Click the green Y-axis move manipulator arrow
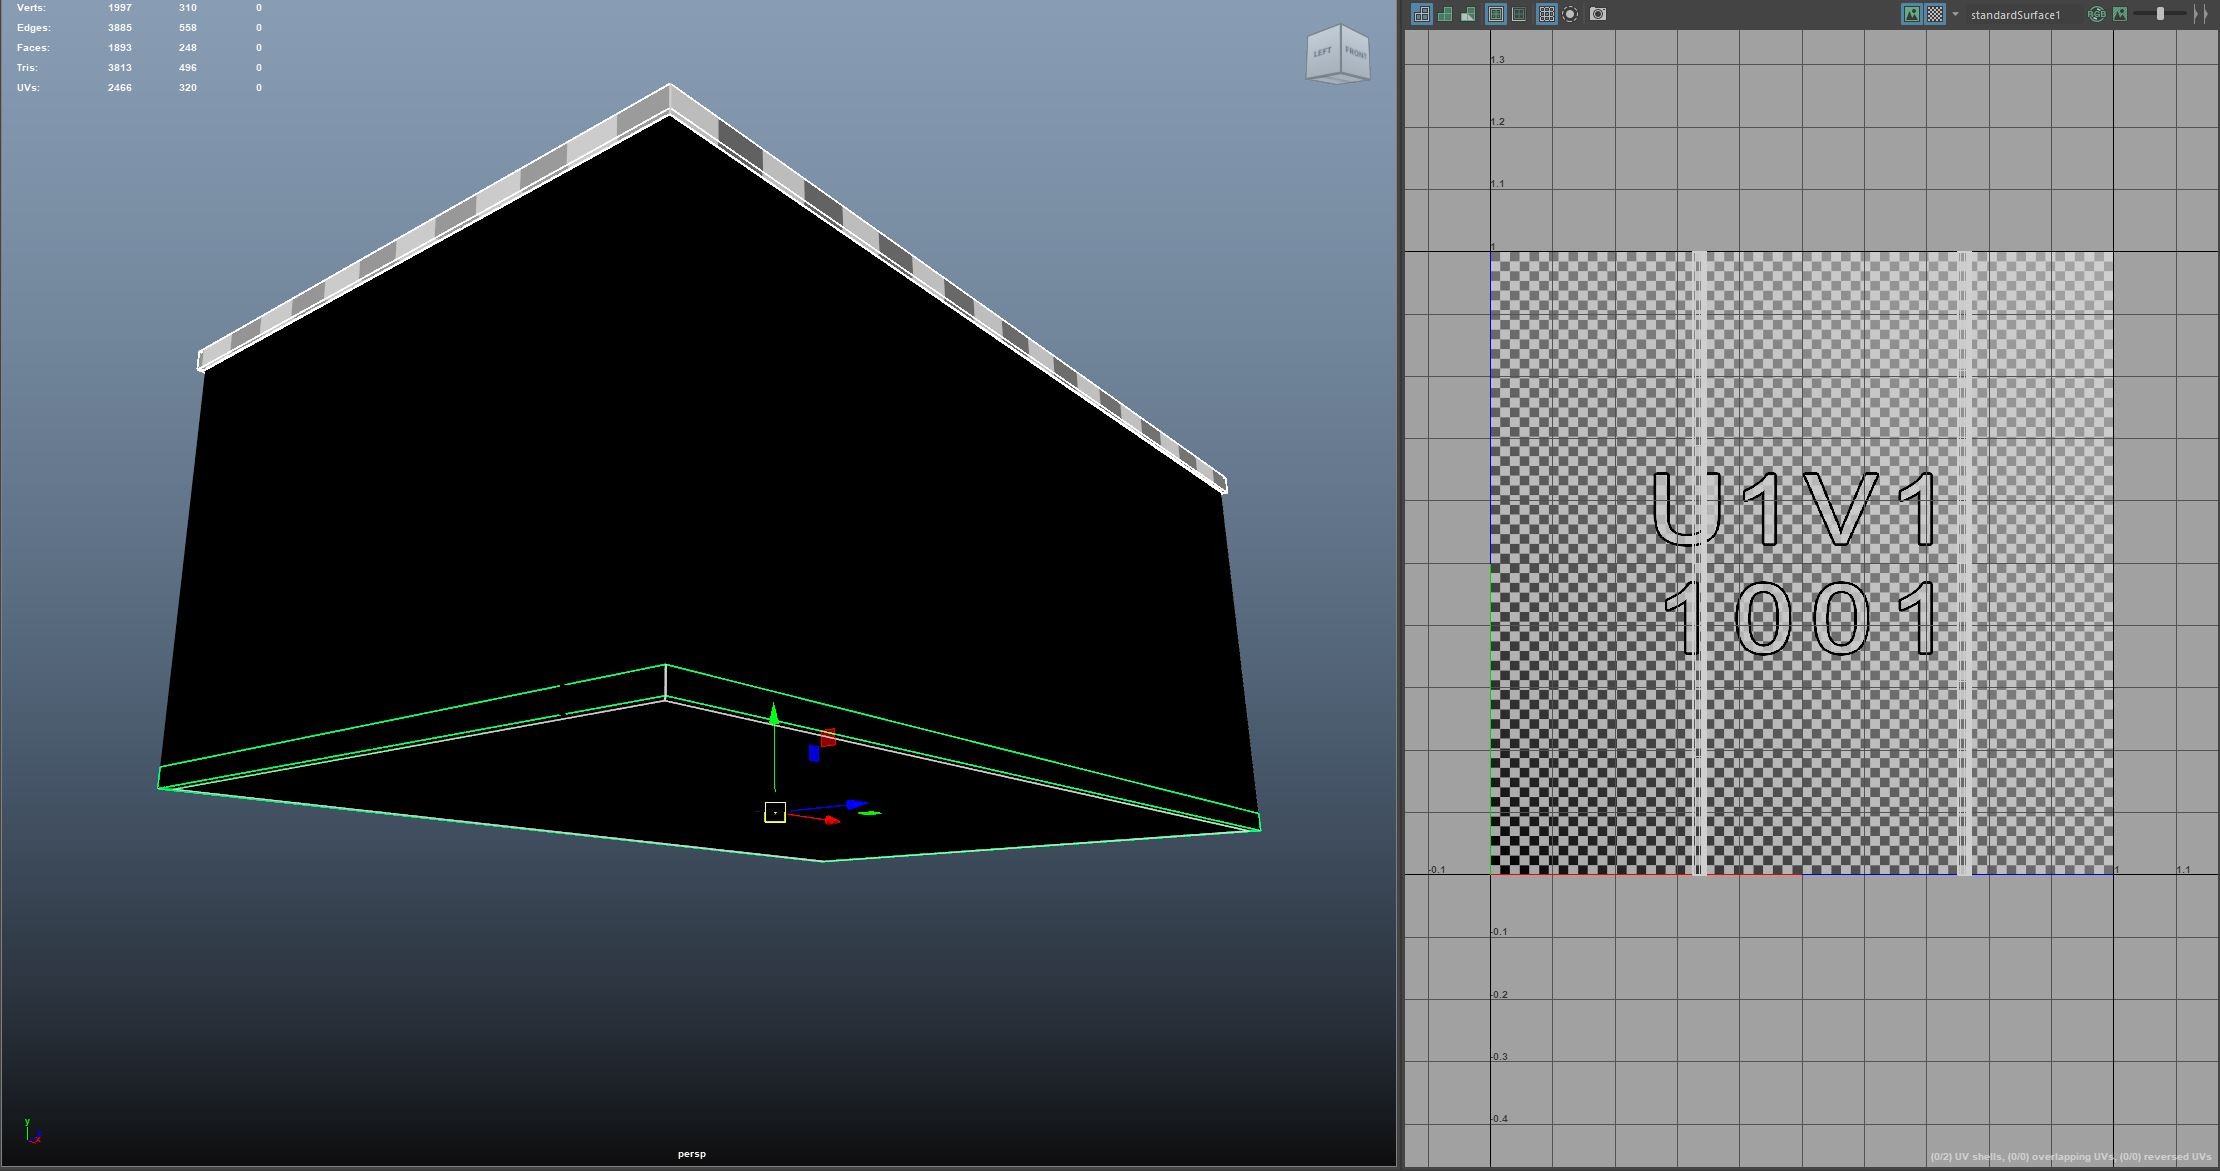 [773, 714]
